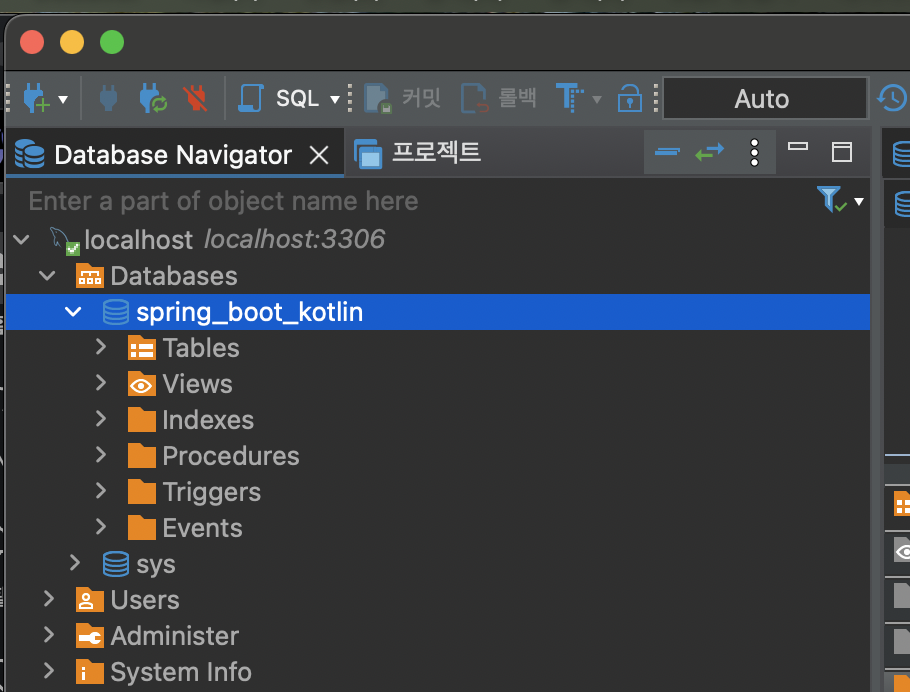Viewport: 910px width, 692px height.
Task: Open the navigator view menu dots
Action: coord(754,153)
